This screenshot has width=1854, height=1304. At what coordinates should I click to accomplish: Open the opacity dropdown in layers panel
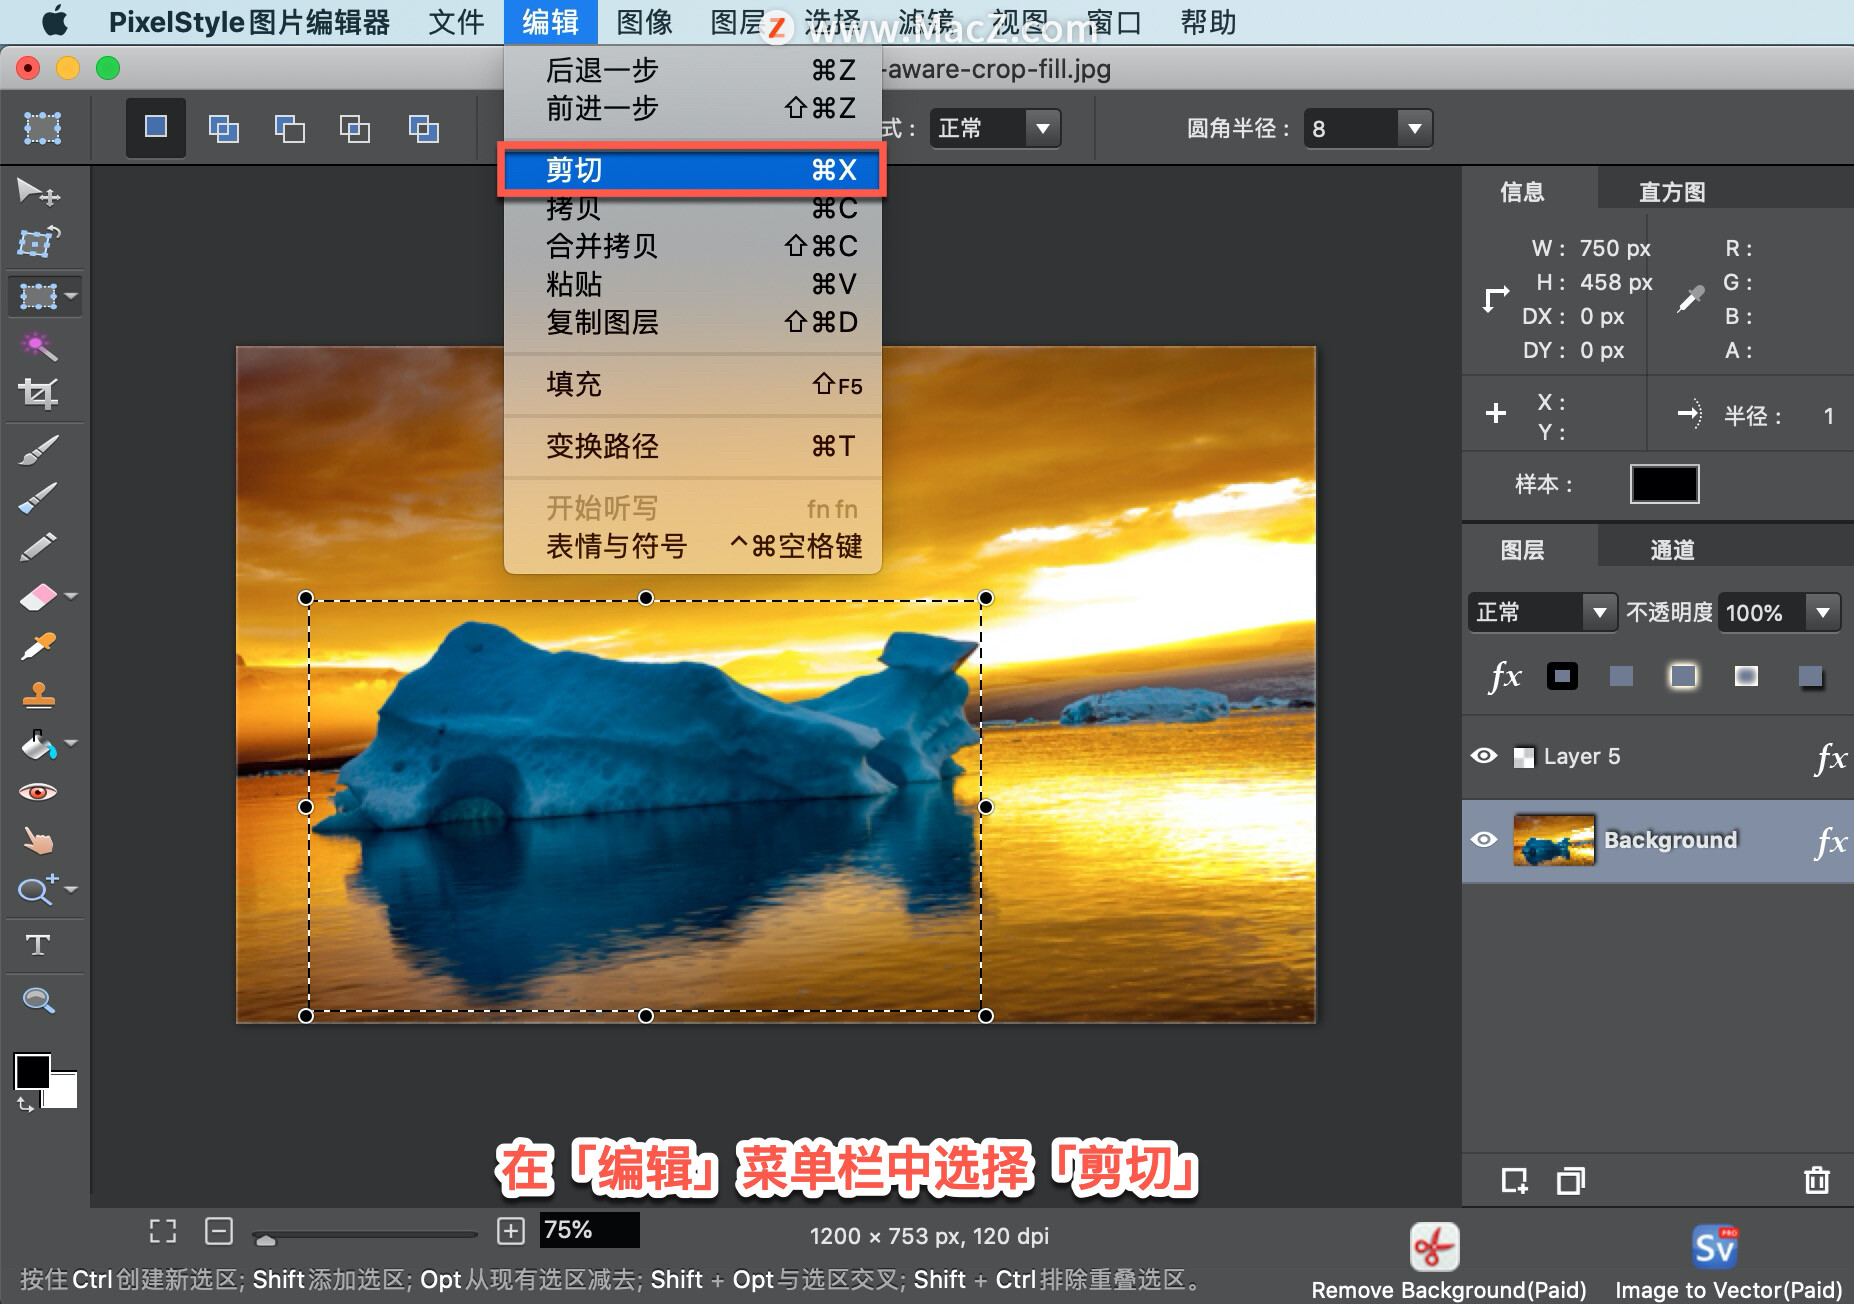(x=1824, y=612)
